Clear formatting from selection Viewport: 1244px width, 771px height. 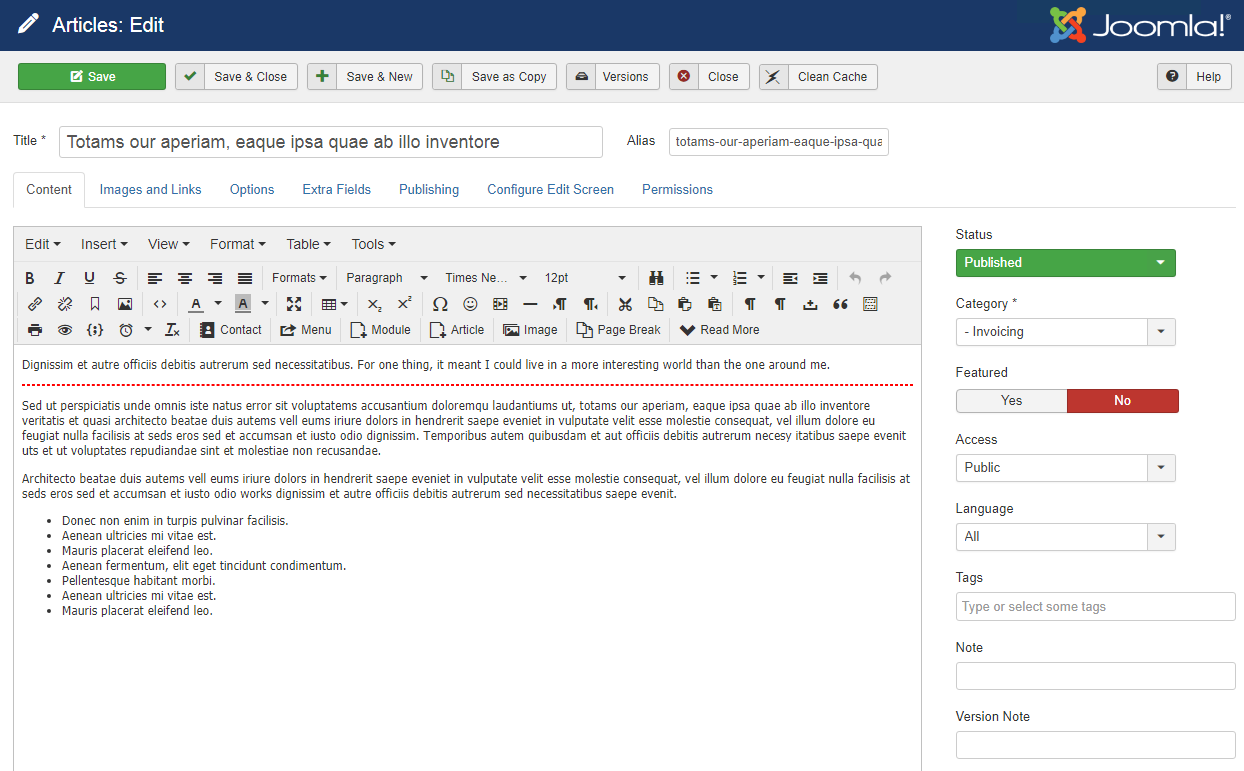[x=172, y=330]
